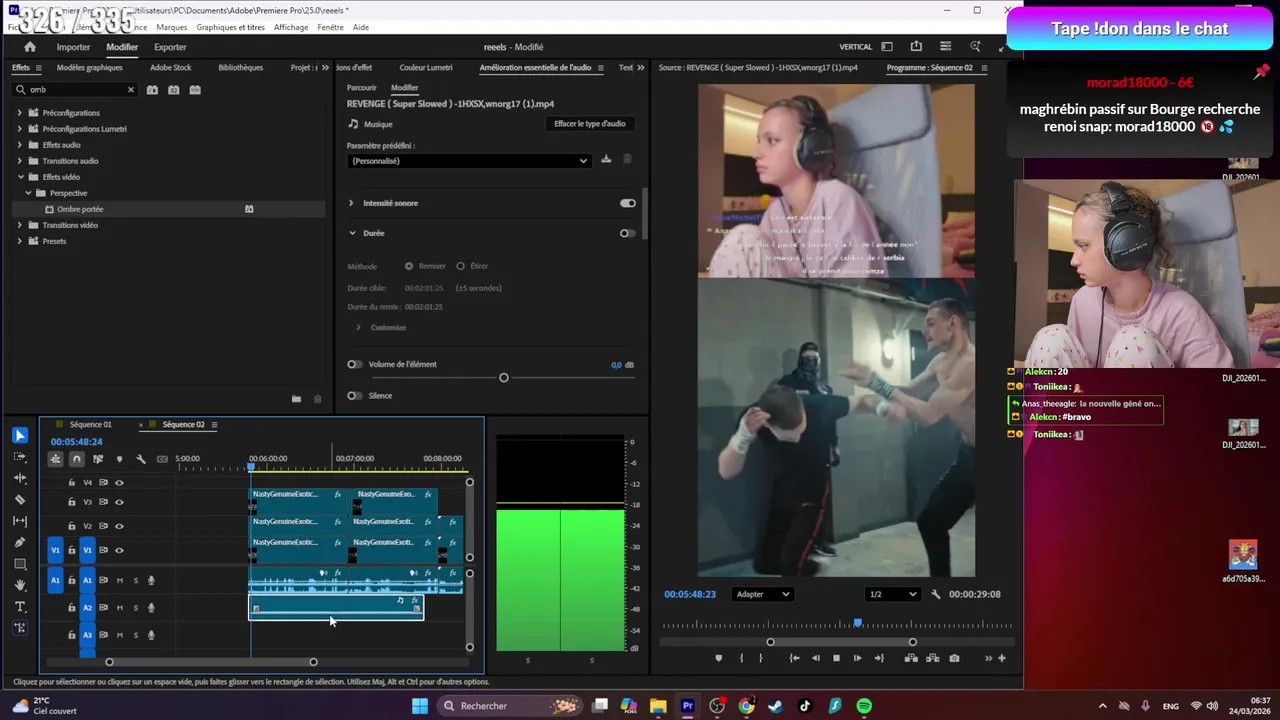Select the Slip tool
Image resolution: width=1280 pixels, height=720 pixels.
(20, 521)
